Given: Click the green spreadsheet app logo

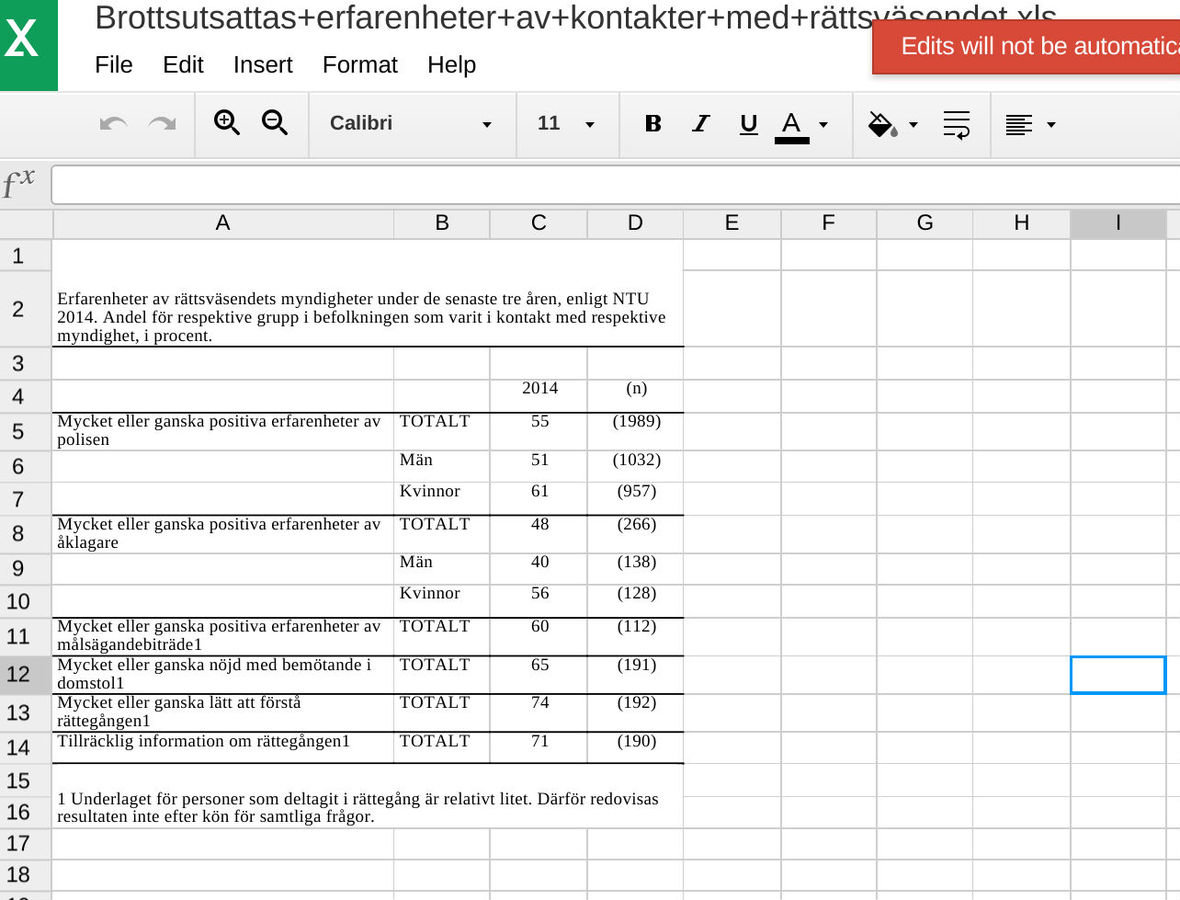Looking at the screenshot, I should [x=29, y=45].
